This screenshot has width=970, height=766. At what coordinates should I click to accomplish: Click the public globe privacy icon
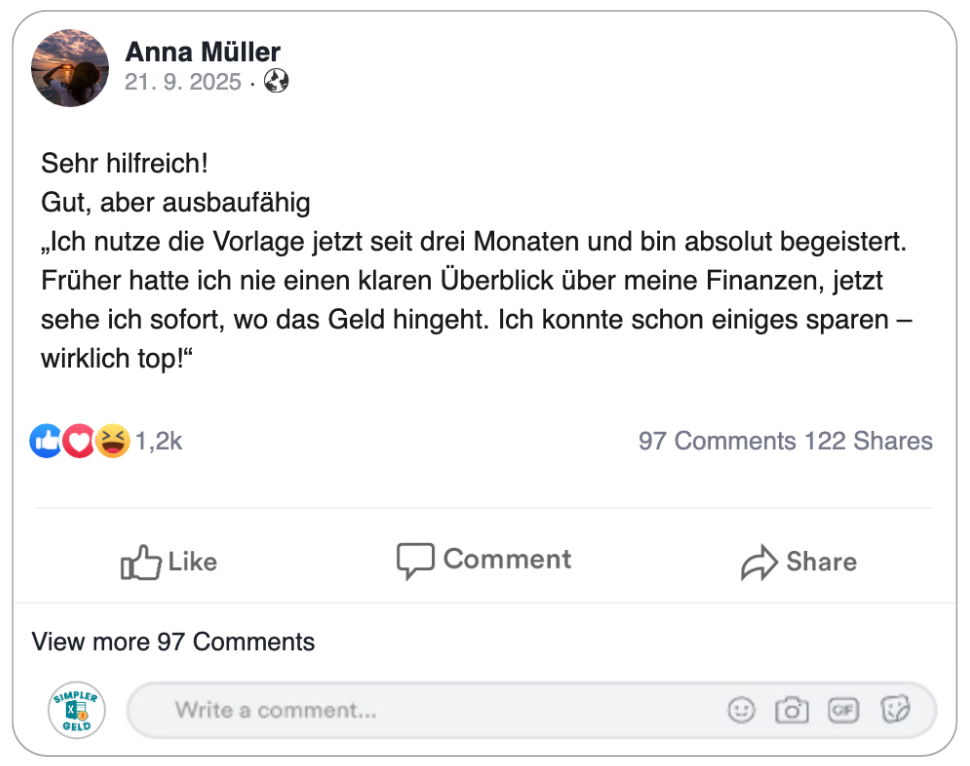click(277, 82)
